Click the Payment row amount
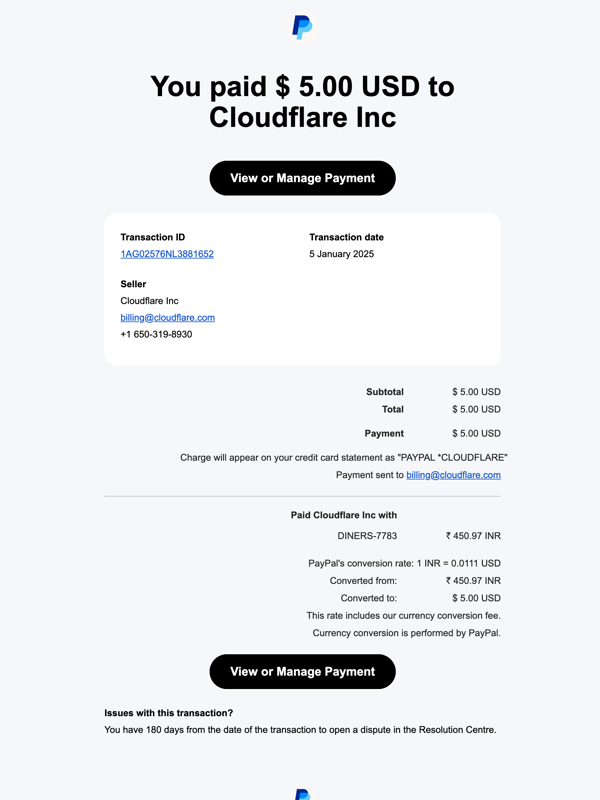The width and height of the screenshot is (600, 800). pos(476,433)
